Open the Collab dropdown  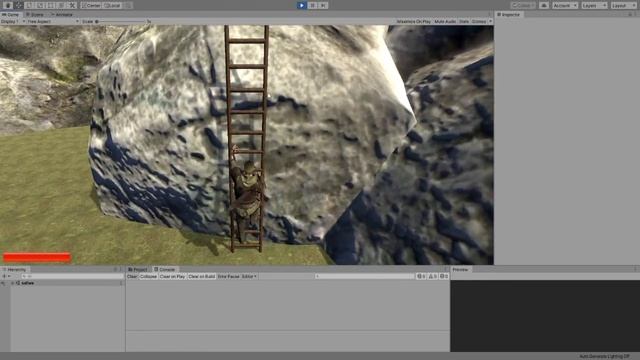click(x=523, y=5)
